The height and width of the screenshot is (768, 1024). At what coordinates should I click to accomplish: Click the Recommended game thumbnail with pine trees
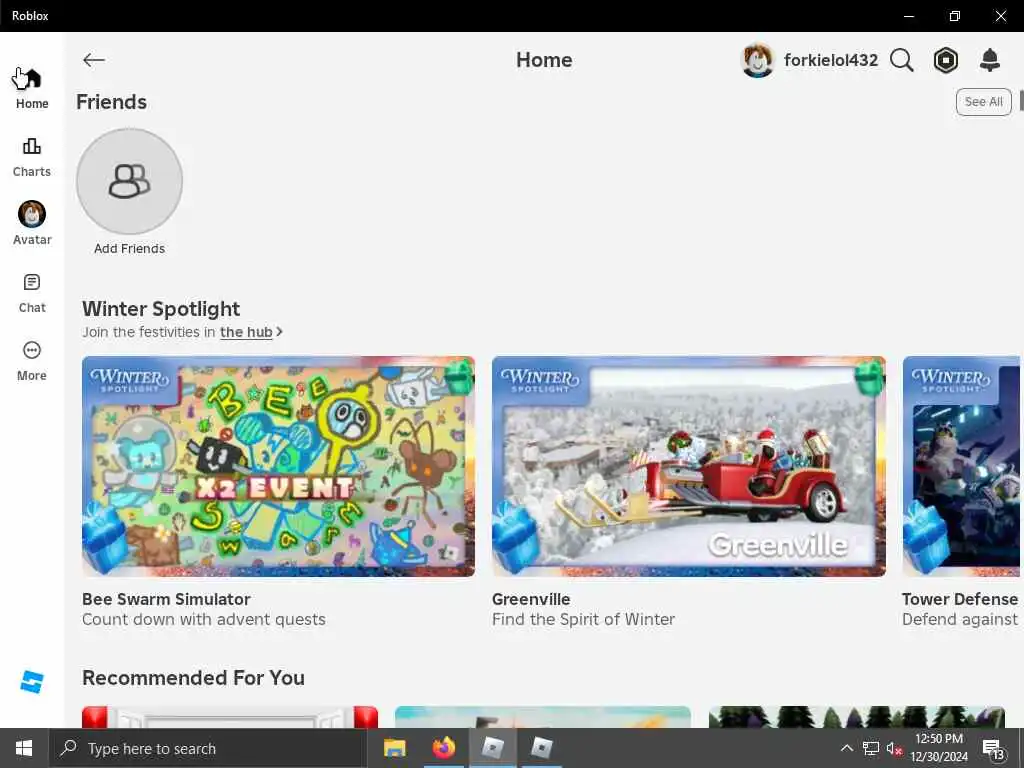click(x=857, y=717)
